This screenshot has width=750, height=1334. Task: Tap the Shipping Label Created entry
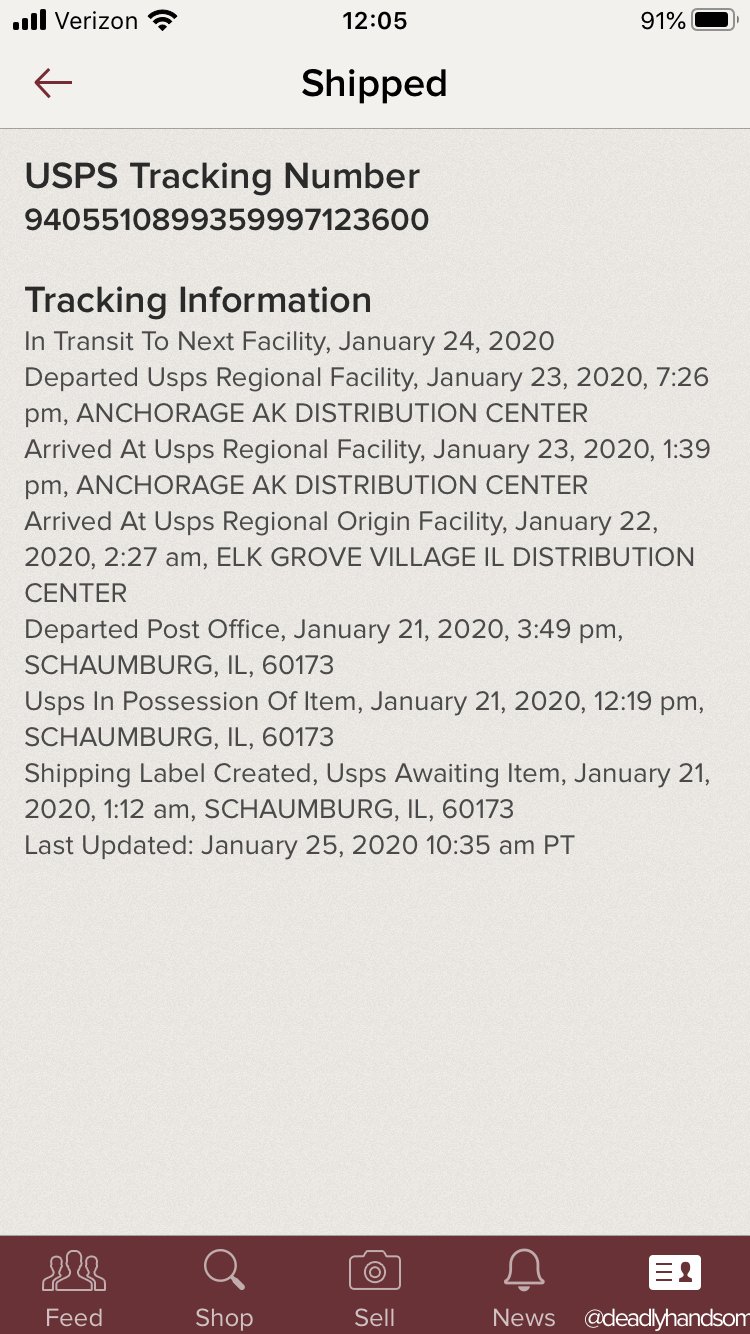coord(367,791)
